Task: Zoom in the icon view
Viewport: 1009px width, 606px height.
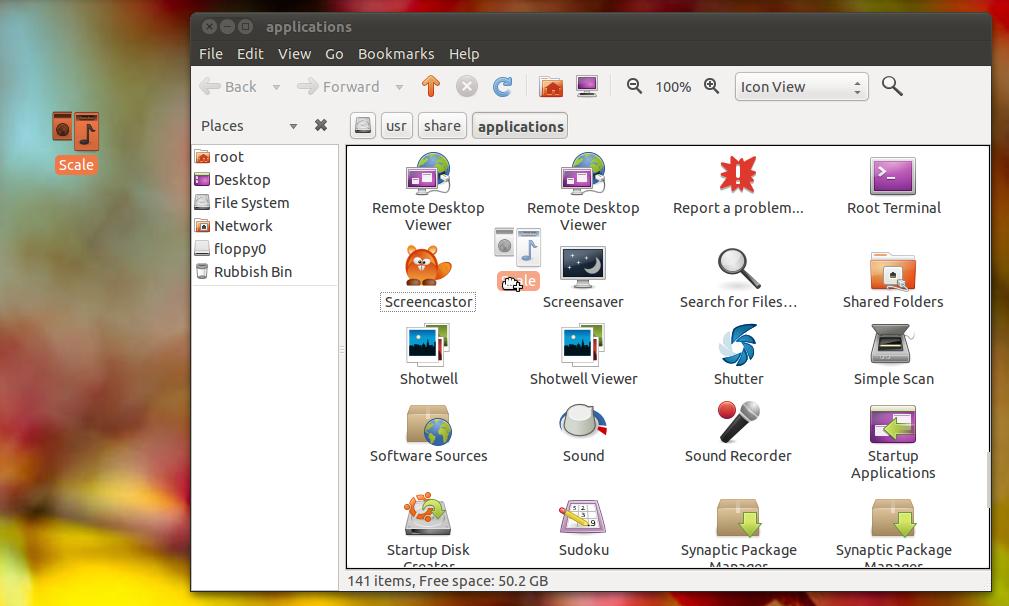Action: [711, 86]
